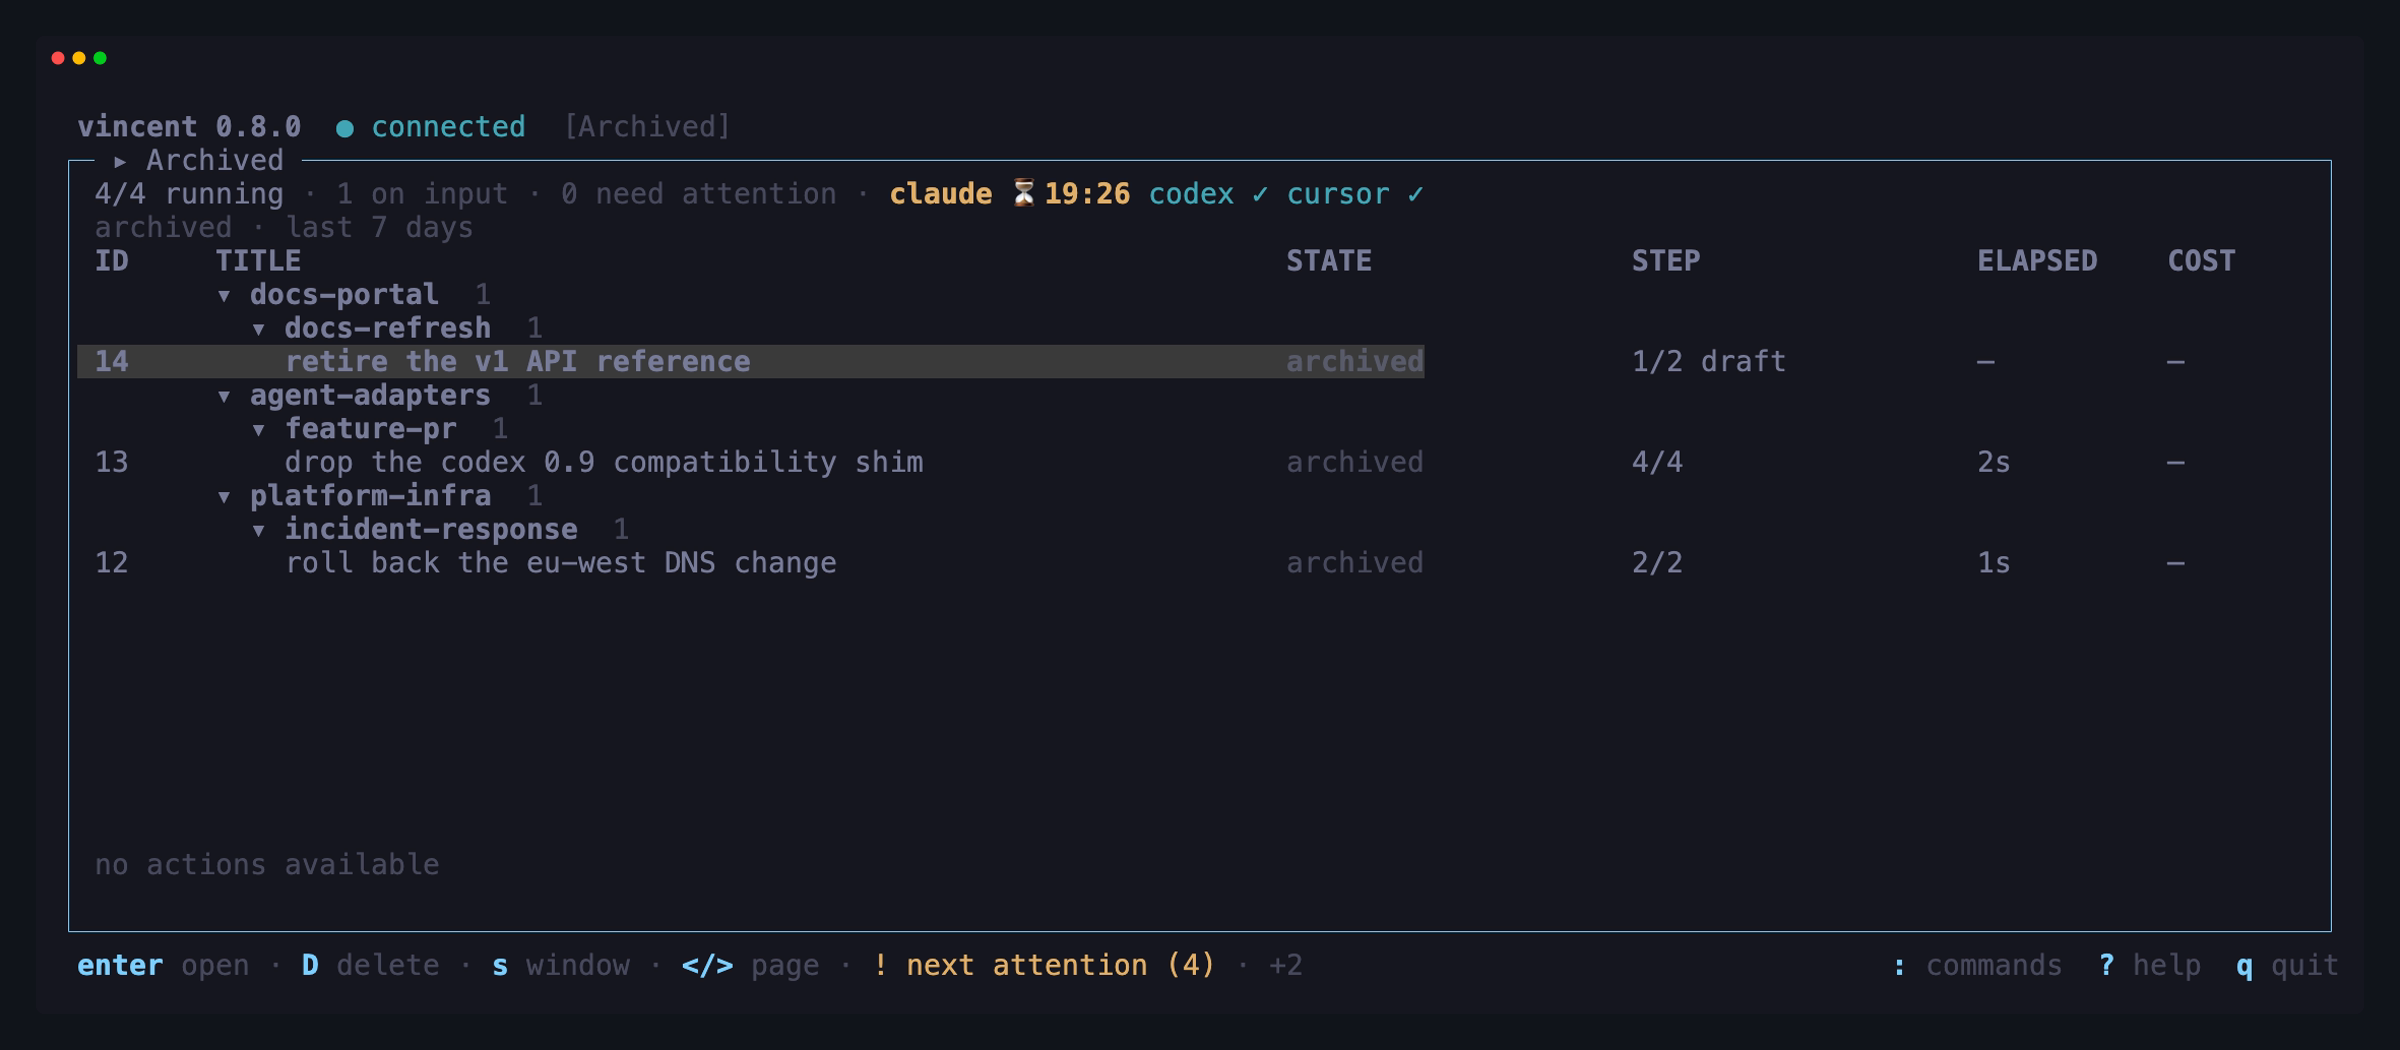The image size is (2400, 1050).
Task: Click the ID column header
Action: tap(111, 261)
